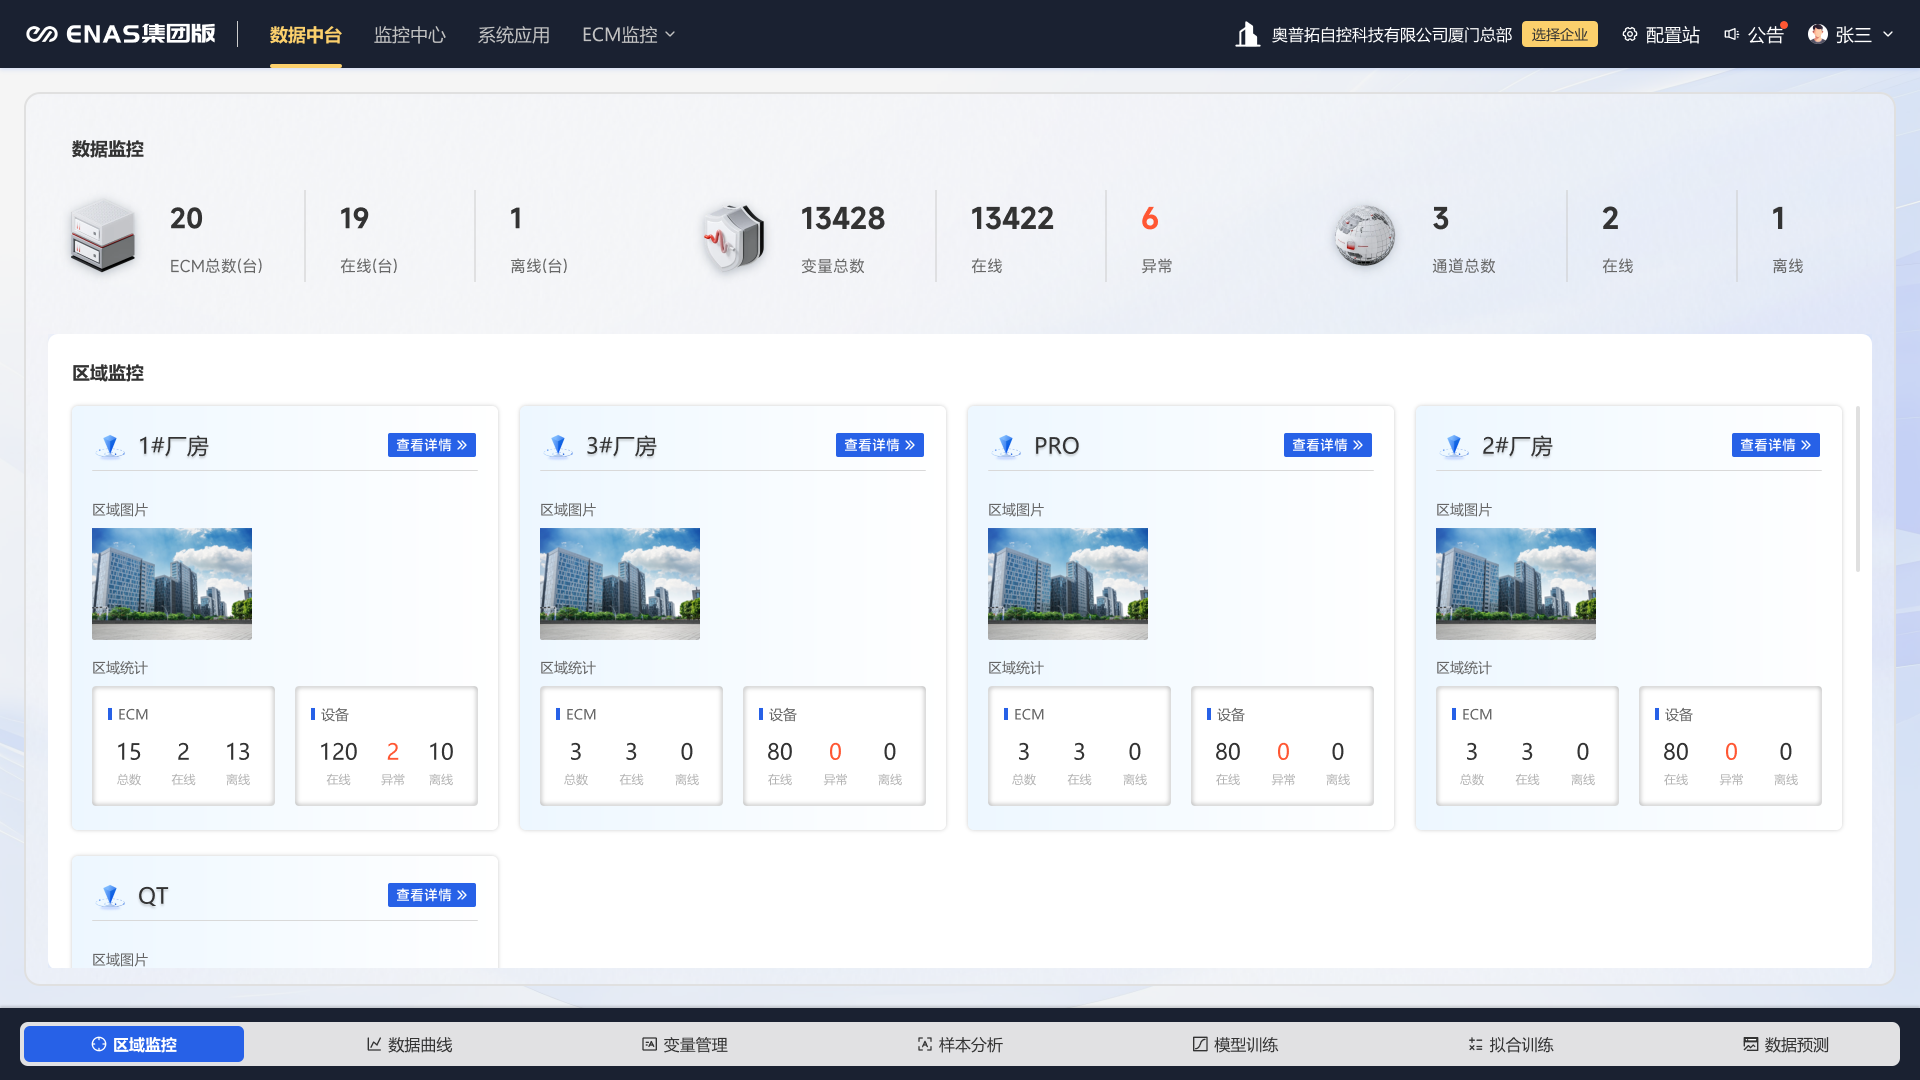Expand user menu arrow next to 张三
The width and height of the screenshot is (1920, 1080).
1888,35
